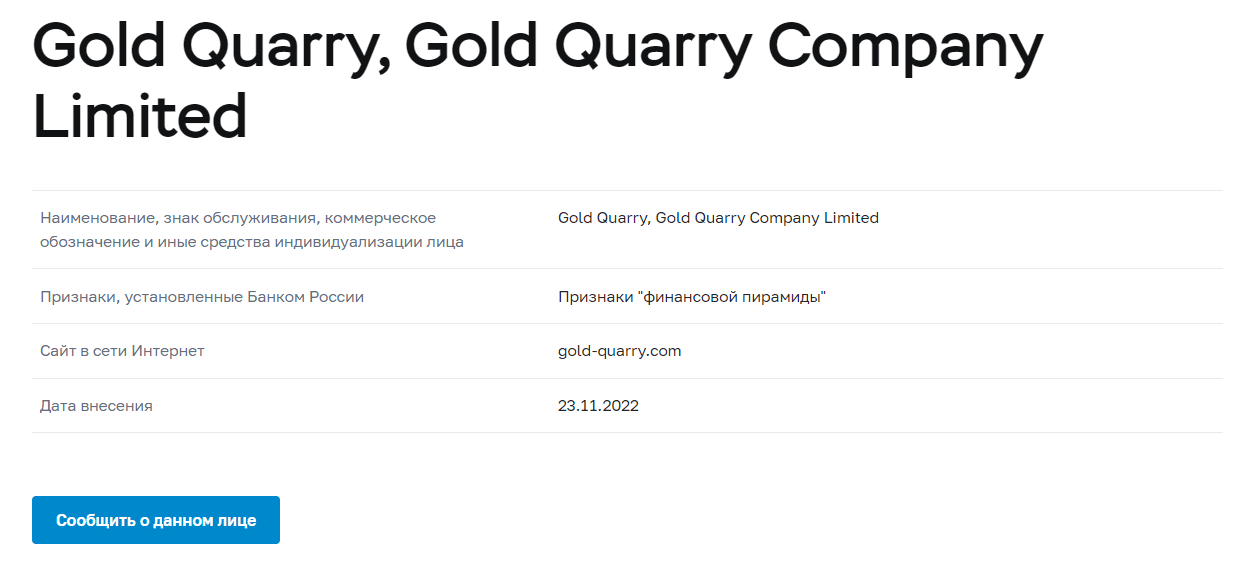Click the date value 23.11.2022

(598, 406)
